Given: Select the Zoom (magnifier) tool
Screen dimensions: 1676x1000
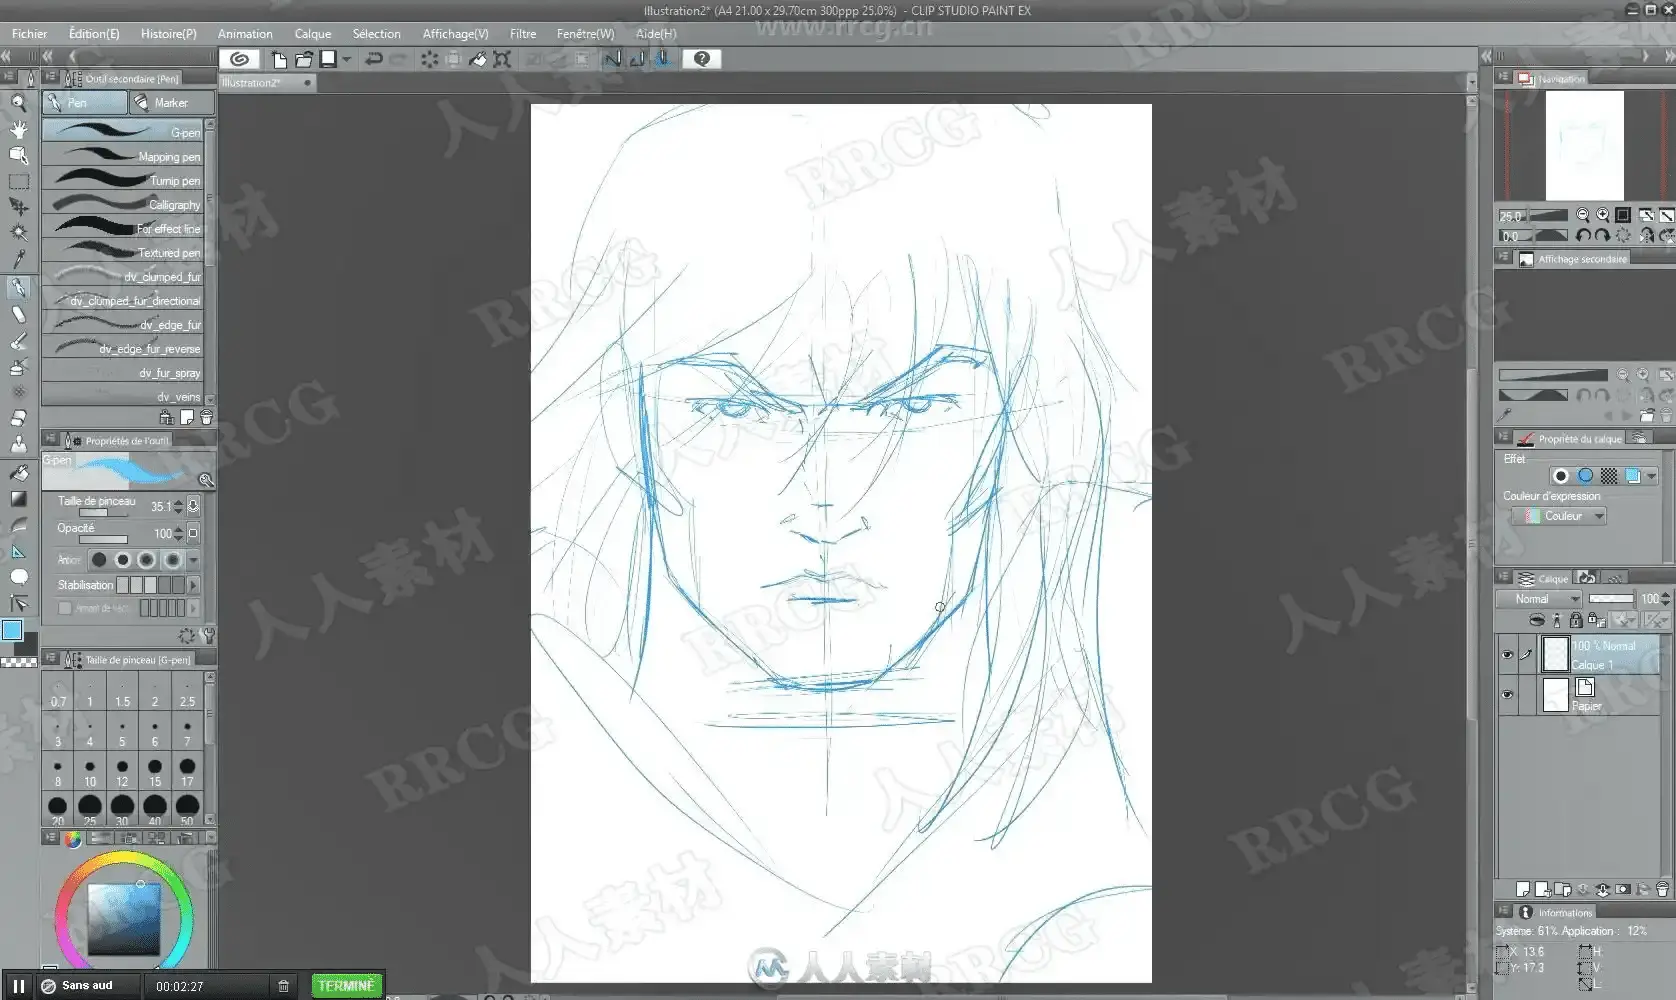Looking at the screenshot, I should [x=18, y=102].
